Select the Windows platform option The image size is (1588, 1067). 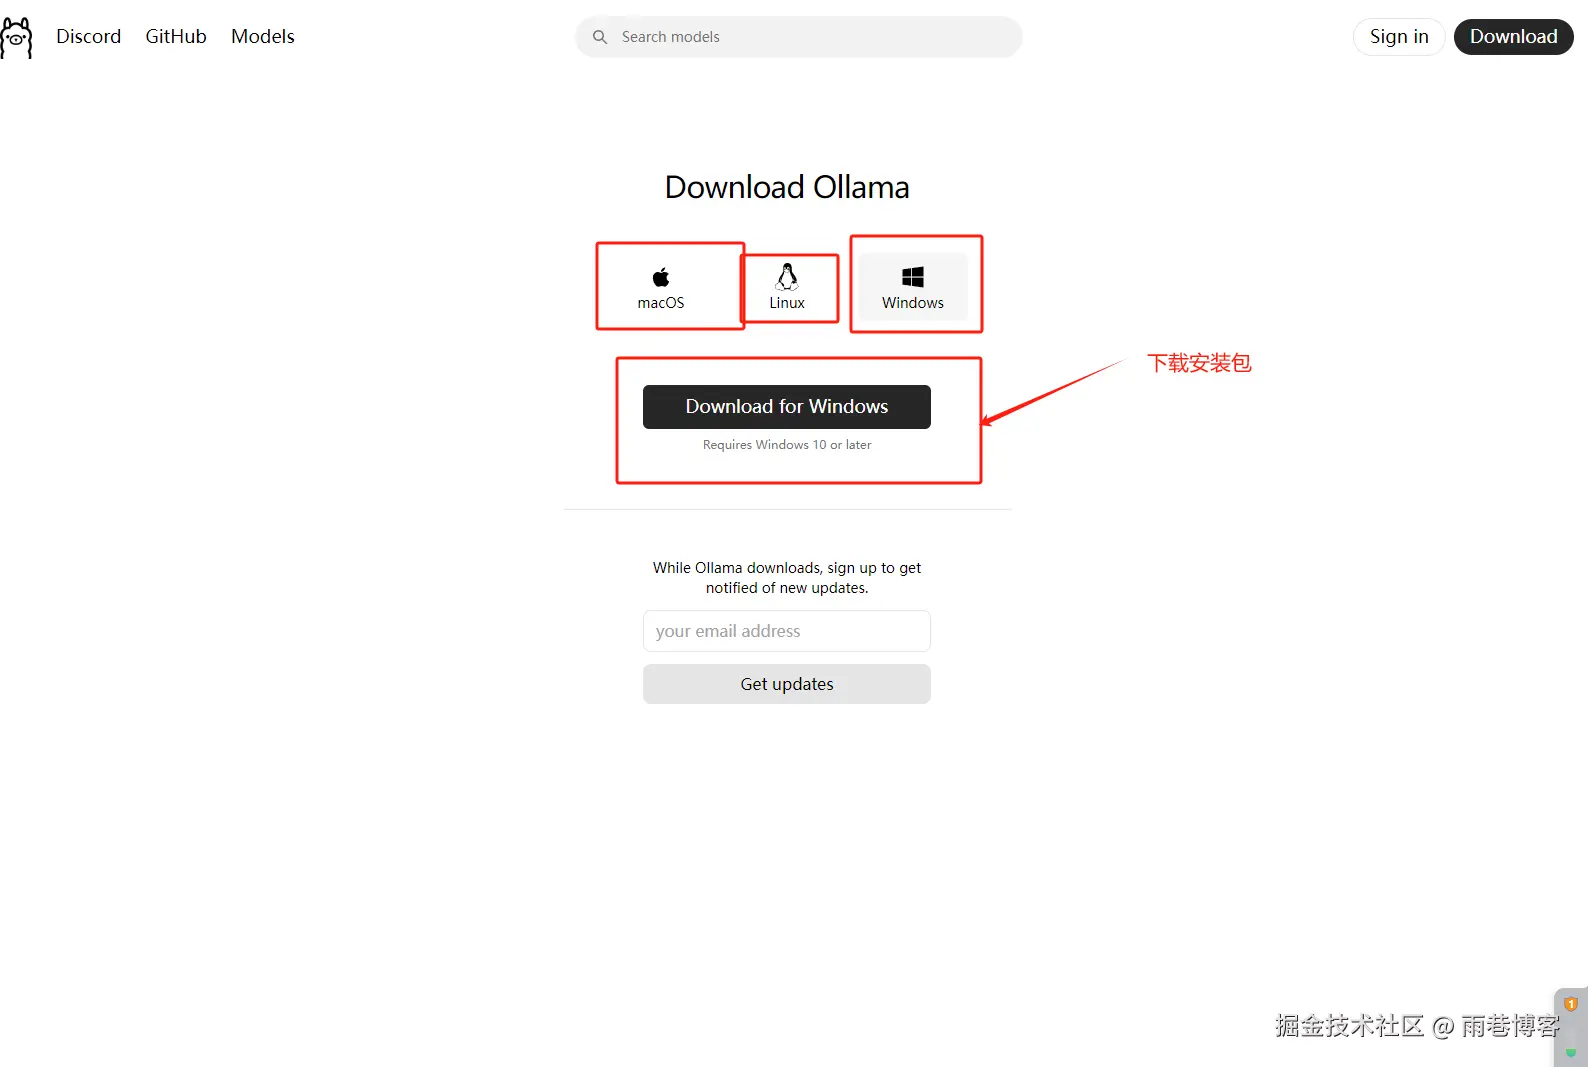pyautogui.click(x=913, y=287)
